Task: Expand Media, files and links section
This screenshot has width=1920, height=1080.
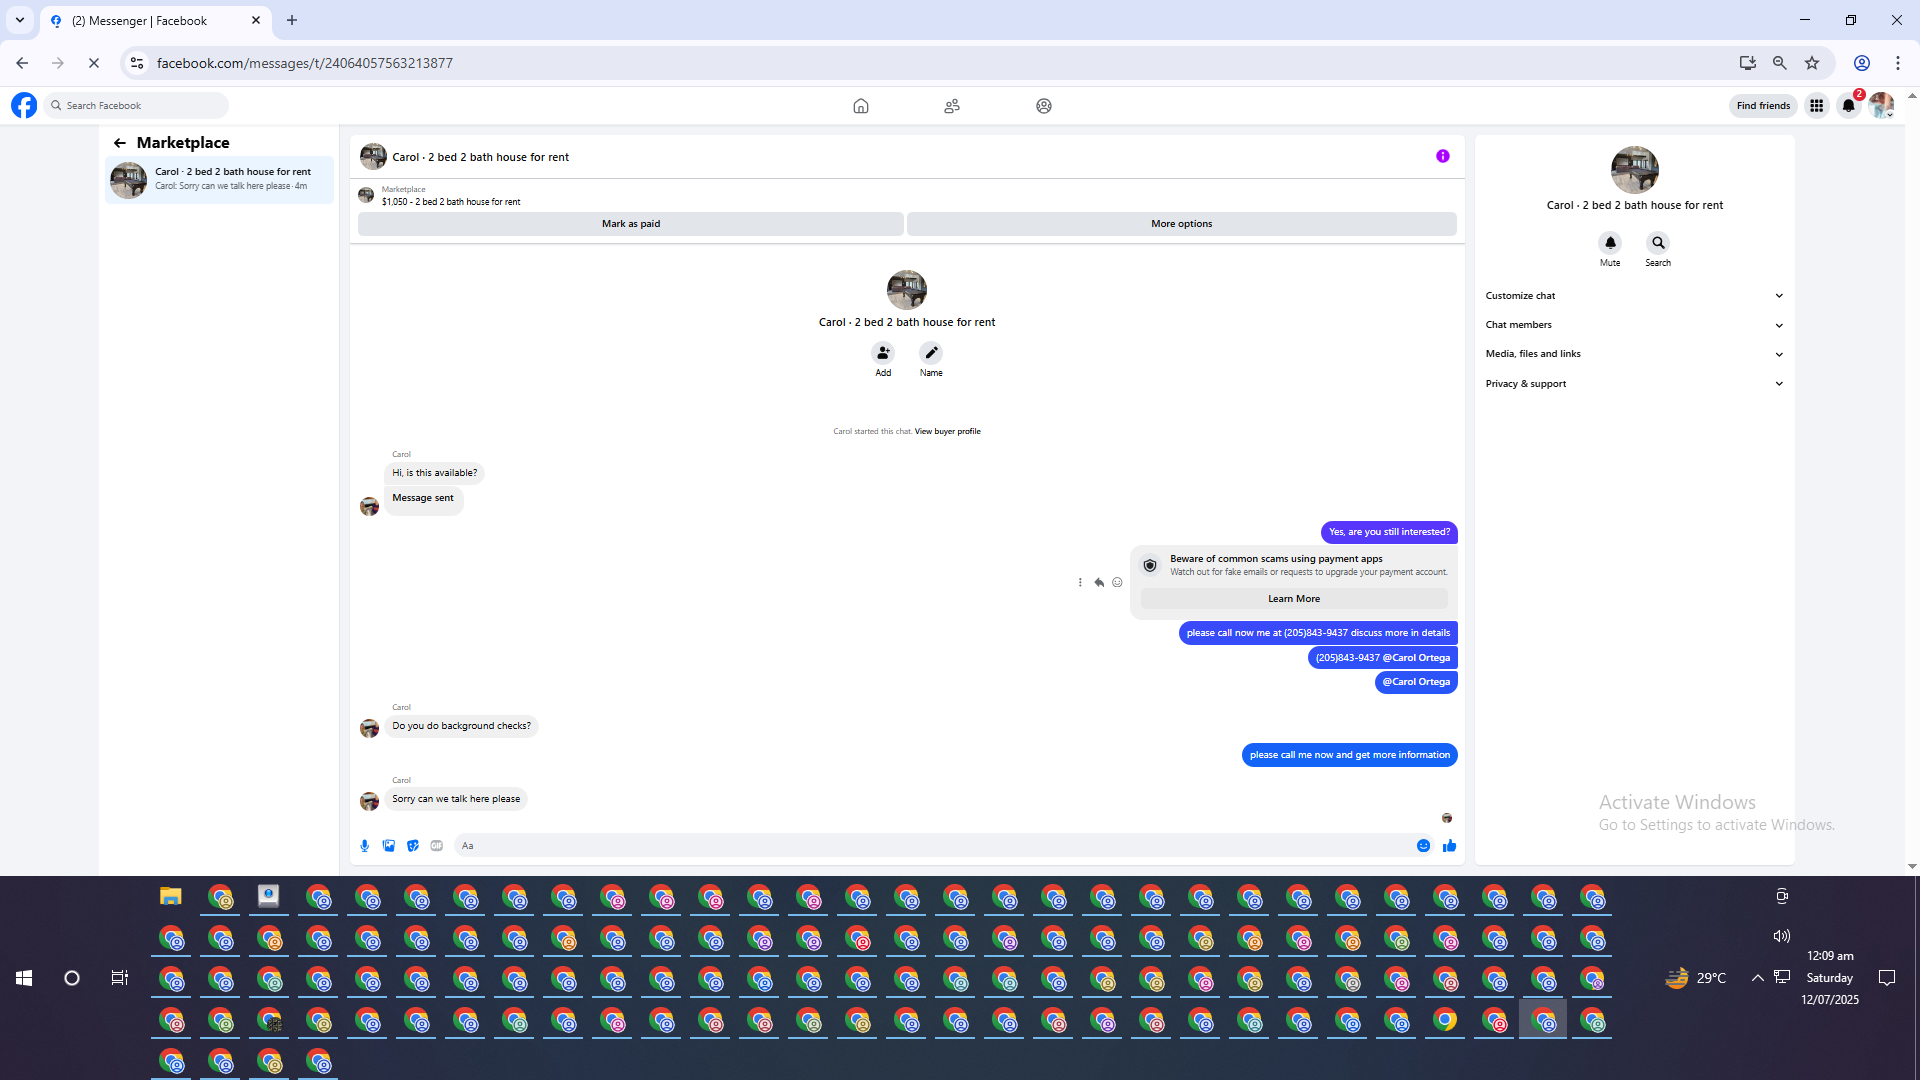Action: 1634,354
